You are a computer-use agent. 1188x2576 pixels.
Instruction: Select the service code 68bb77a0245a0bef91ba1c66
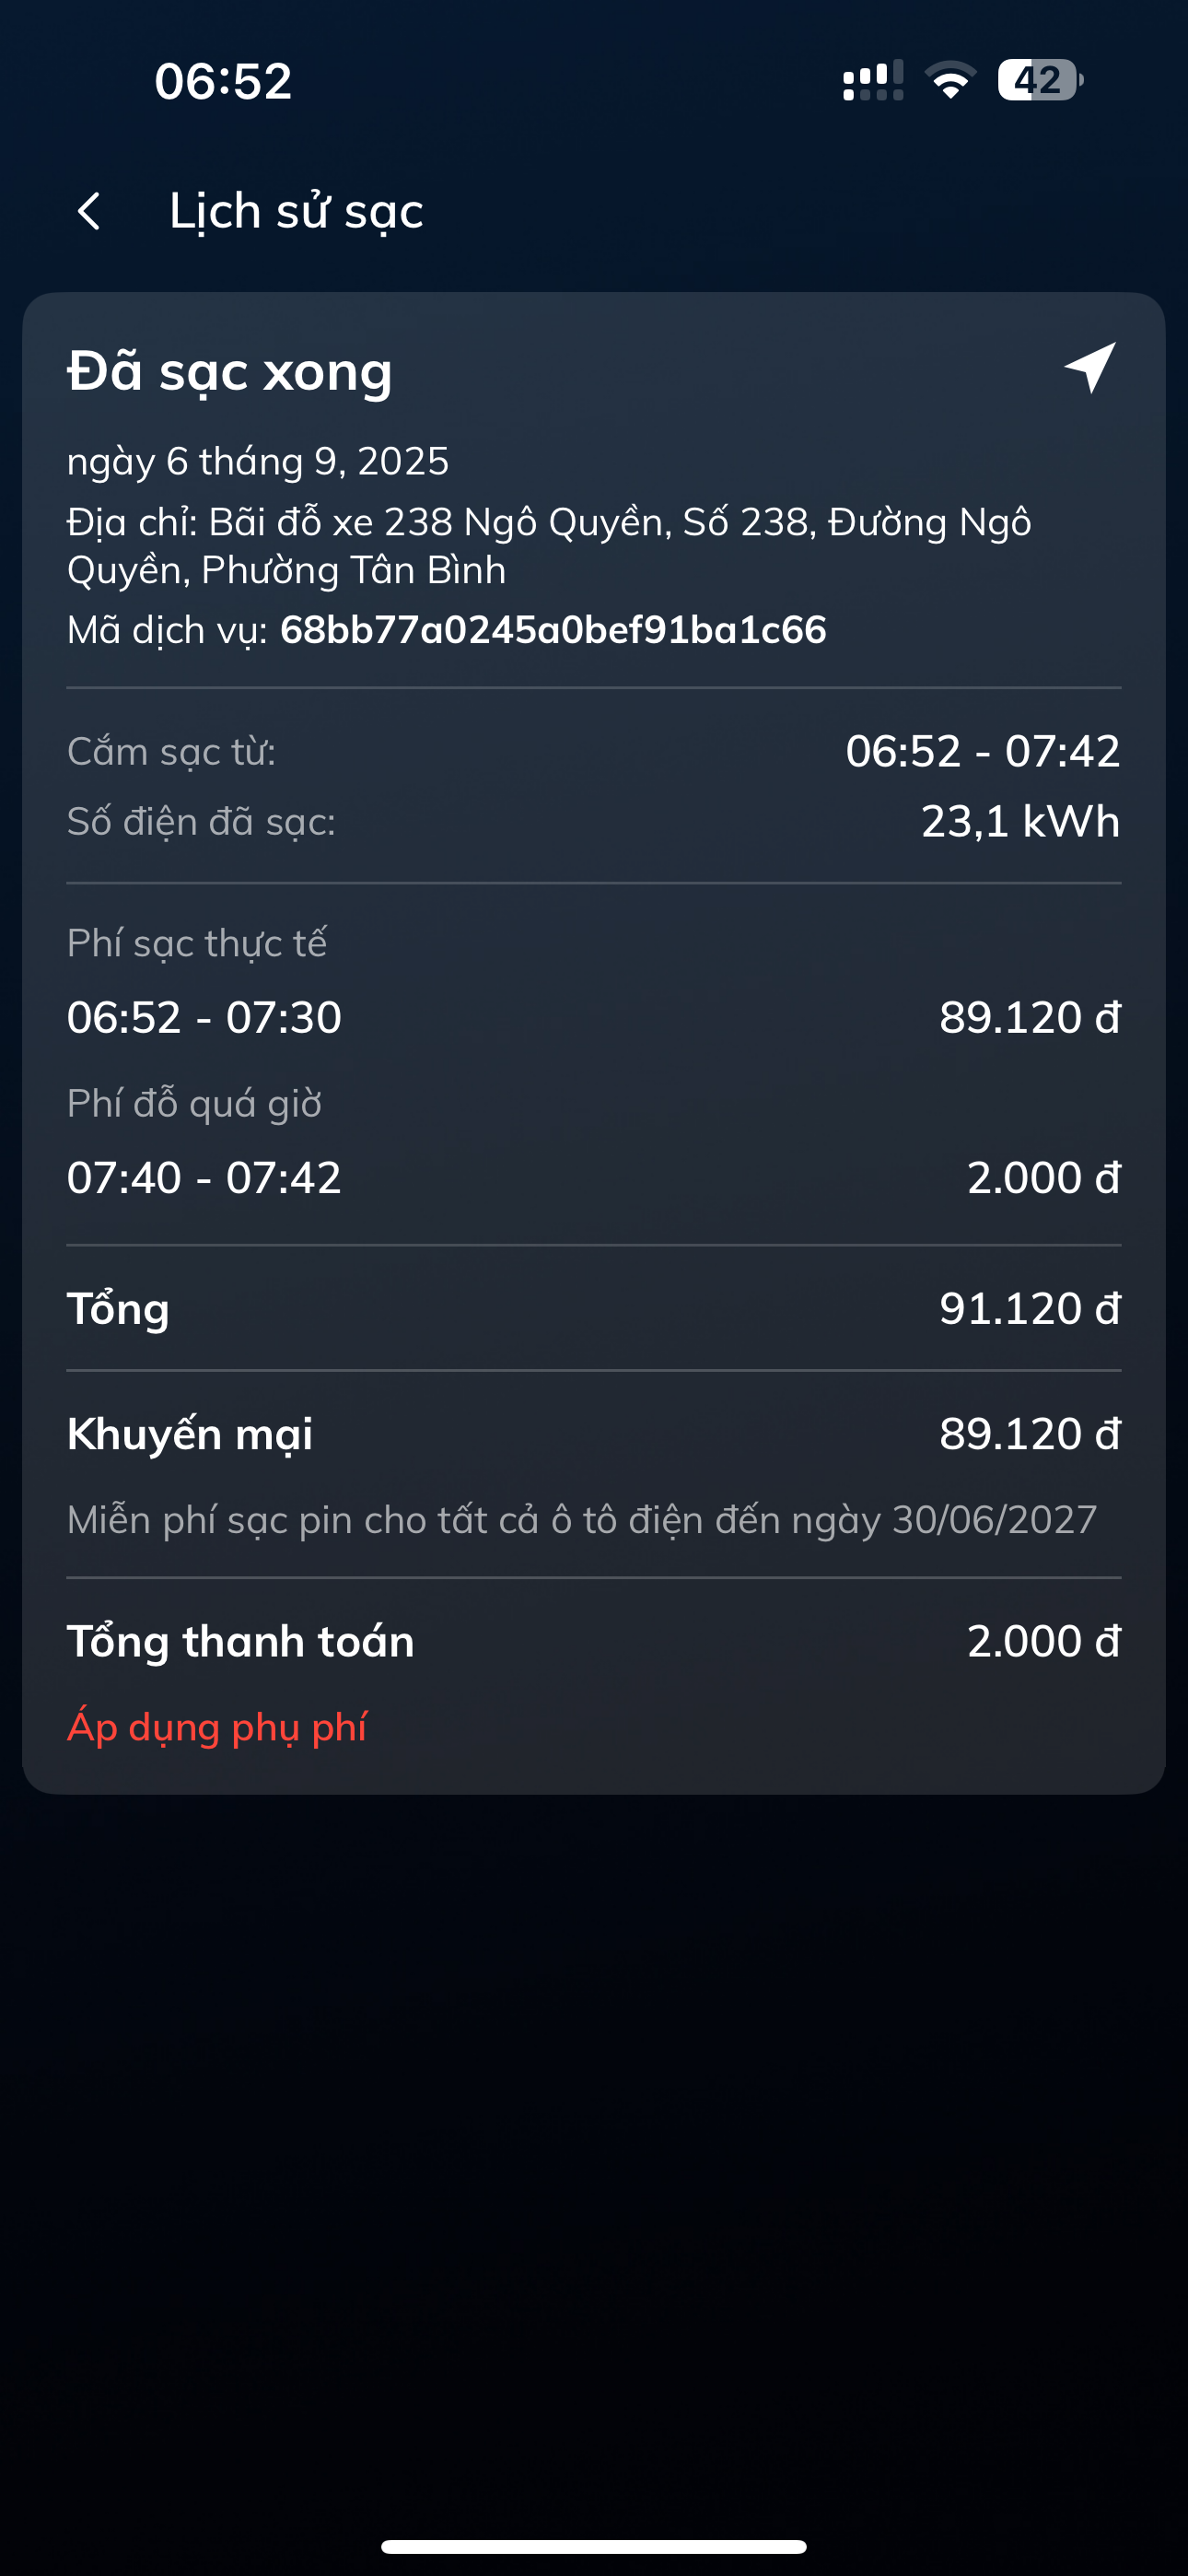pyautogui.click(x=553, y=630)
